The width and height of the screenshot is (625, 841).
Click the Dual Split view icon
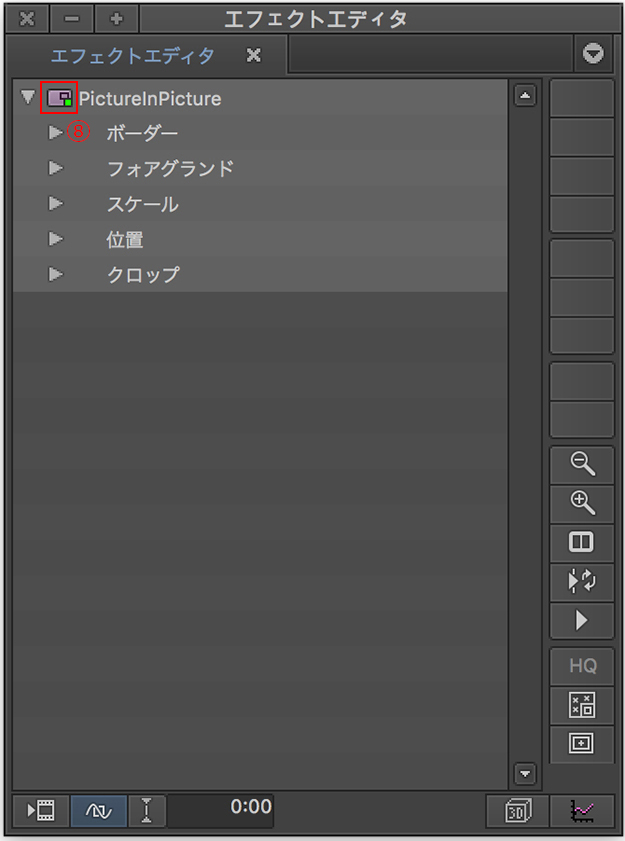tap(581, 542)
